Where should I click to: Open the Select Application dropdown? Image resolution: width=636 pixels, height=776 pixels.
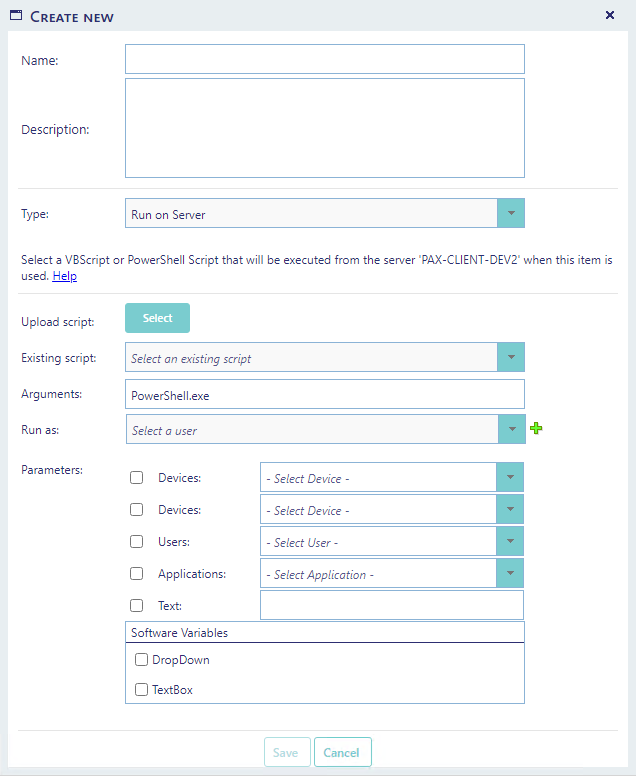pyautogui.click(x=510, y=574)
